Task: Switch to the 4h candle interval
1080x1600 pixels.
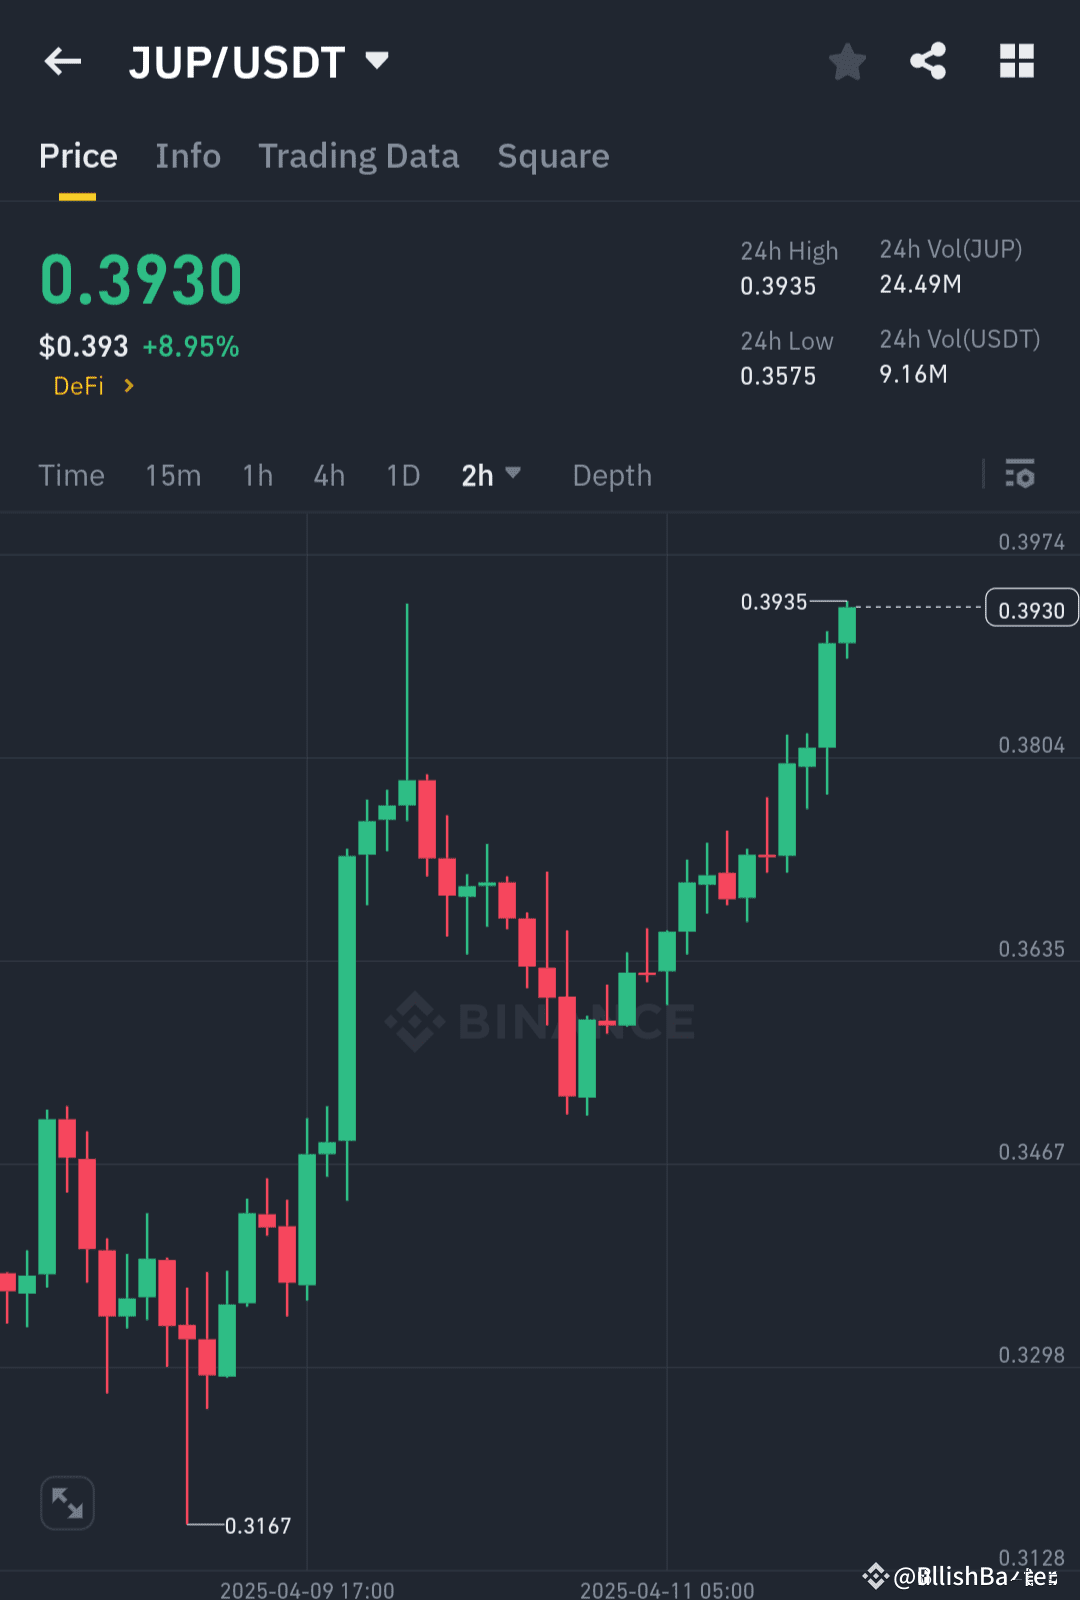Action: pos(328,475)
